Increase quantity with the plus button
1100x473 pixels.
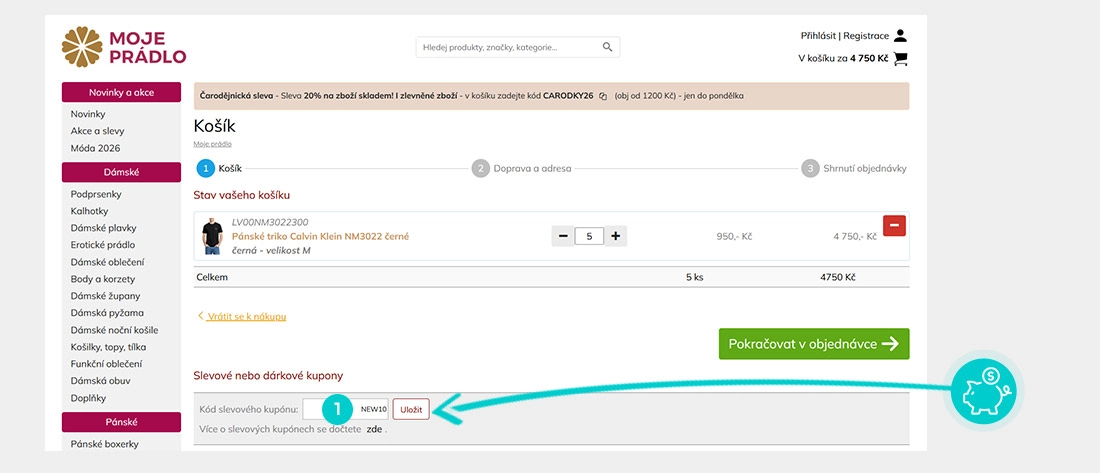(615, 236)
